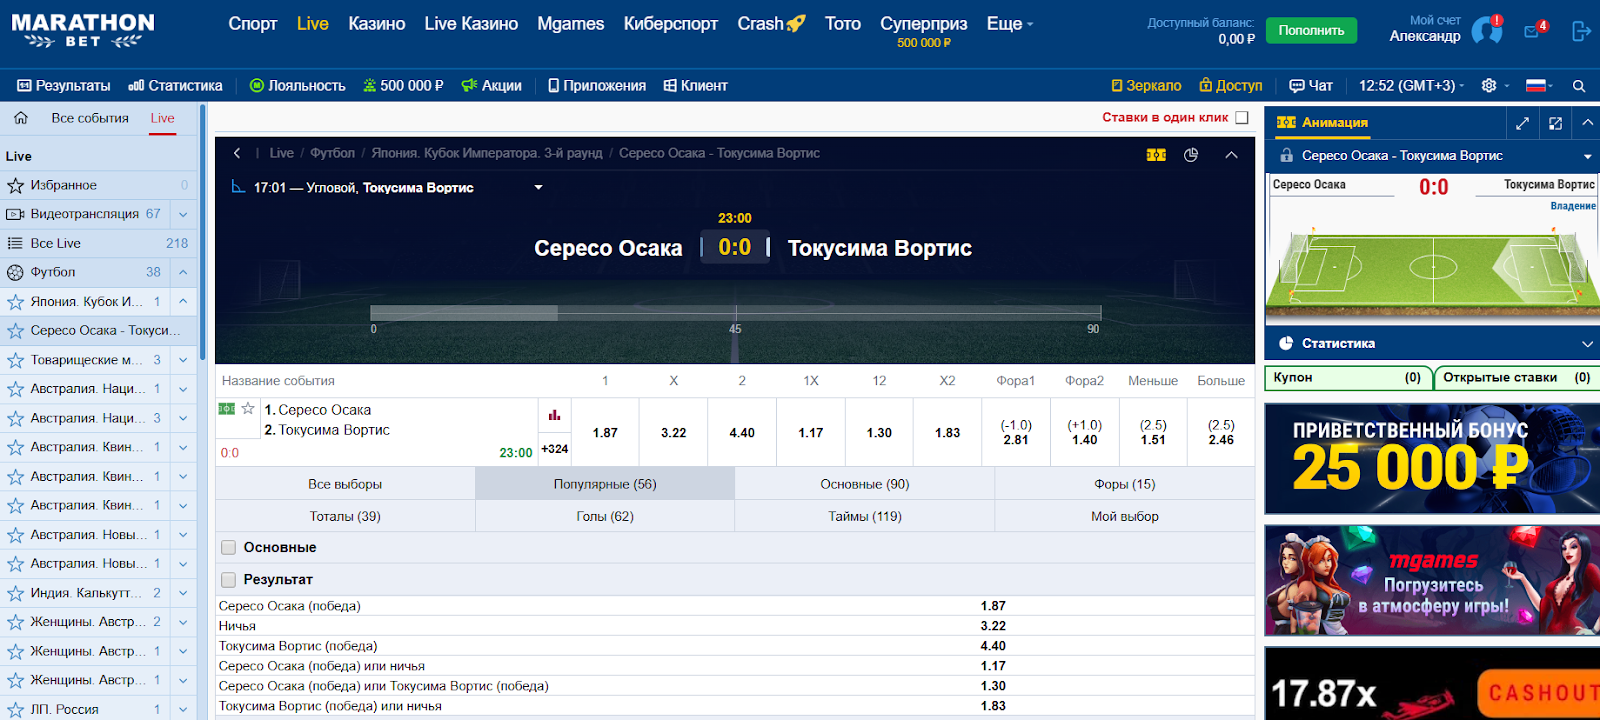
Task: Switch to the Тоталы (39) tab
Action: click(345, 516)
